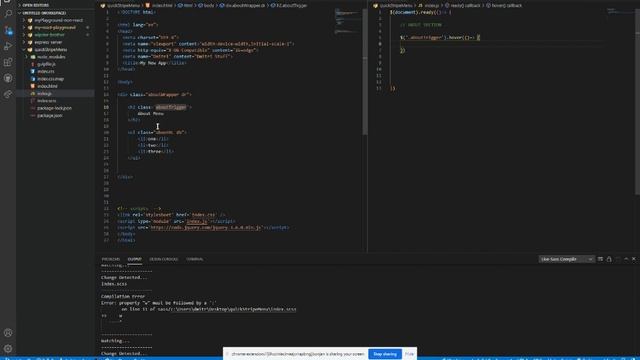Viewport: 640px width, 360px height.
Task: Close the bottom panel
Action: click(x=634, y=259)
